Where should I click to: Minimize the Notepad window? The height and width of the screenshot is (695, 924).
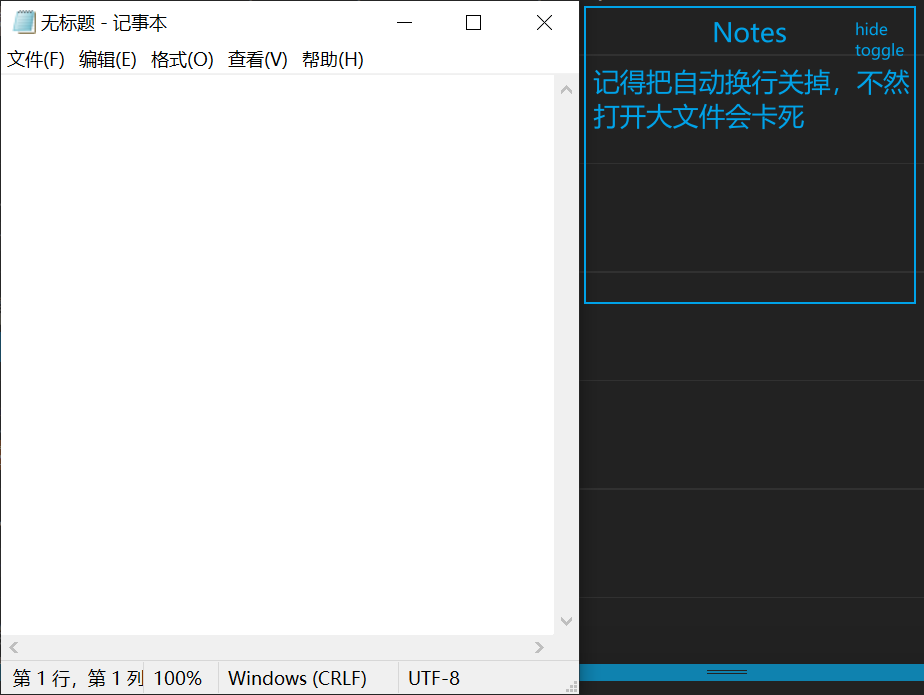(404, 22)
